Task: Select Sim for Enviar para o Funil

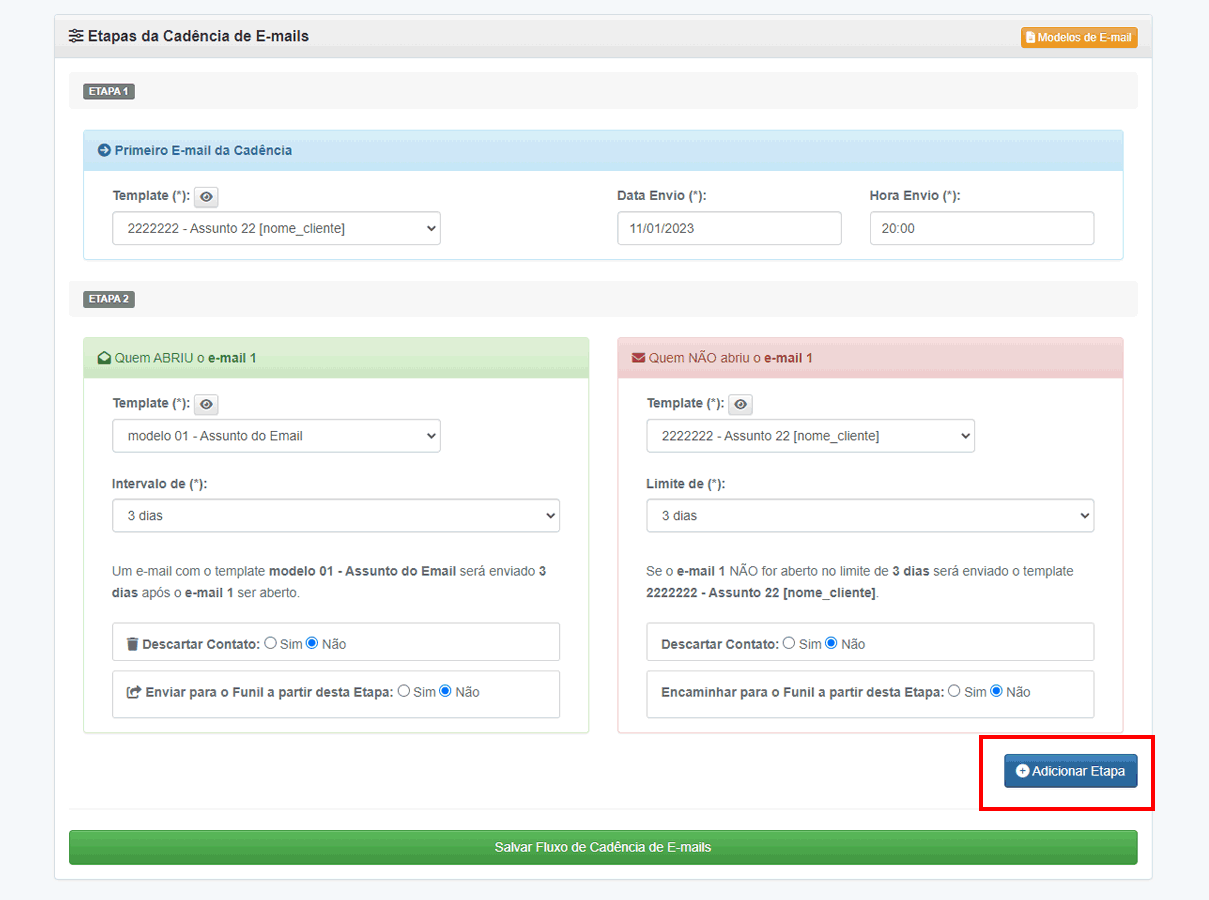Action: coord(404,691)
